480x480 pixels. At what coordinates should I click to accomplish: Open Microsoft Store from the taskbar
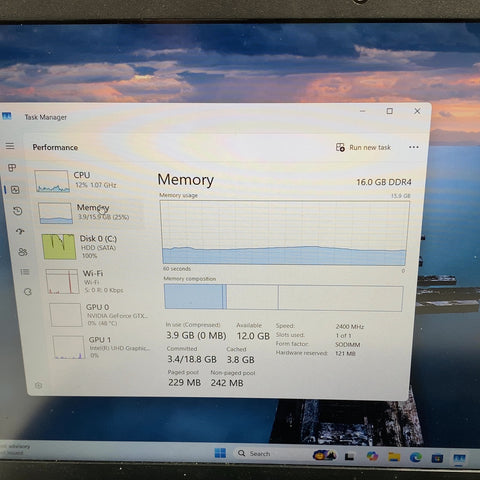click(x=437, y=458)
